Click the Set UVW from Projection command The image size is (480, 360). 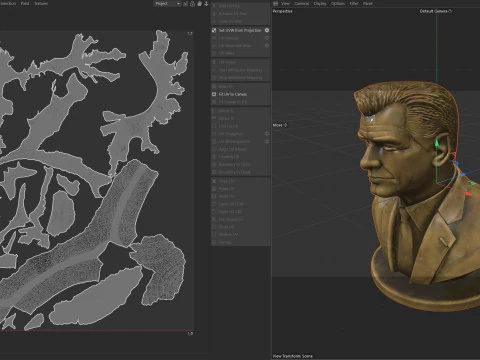pyautogui.click(x=240, y=30)
